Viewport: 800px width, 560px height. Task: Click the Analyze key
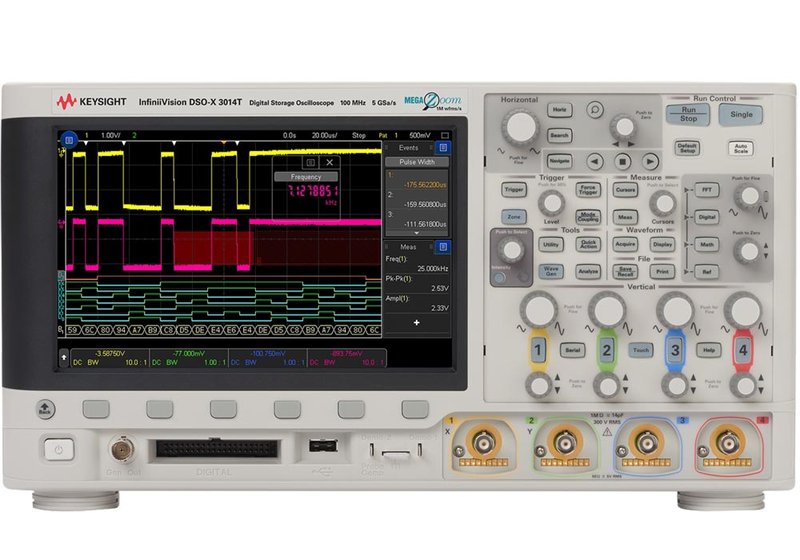588,271
